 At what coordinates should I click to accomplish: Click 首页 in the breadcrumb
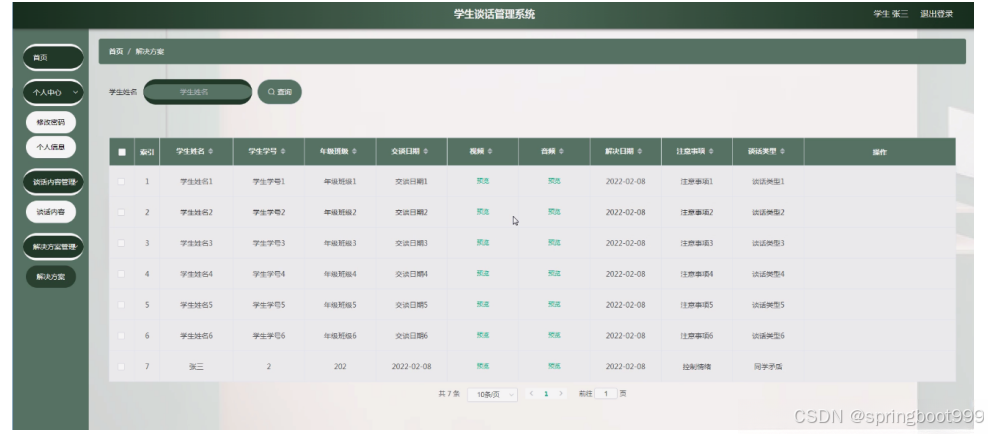[x=116, y=52]
